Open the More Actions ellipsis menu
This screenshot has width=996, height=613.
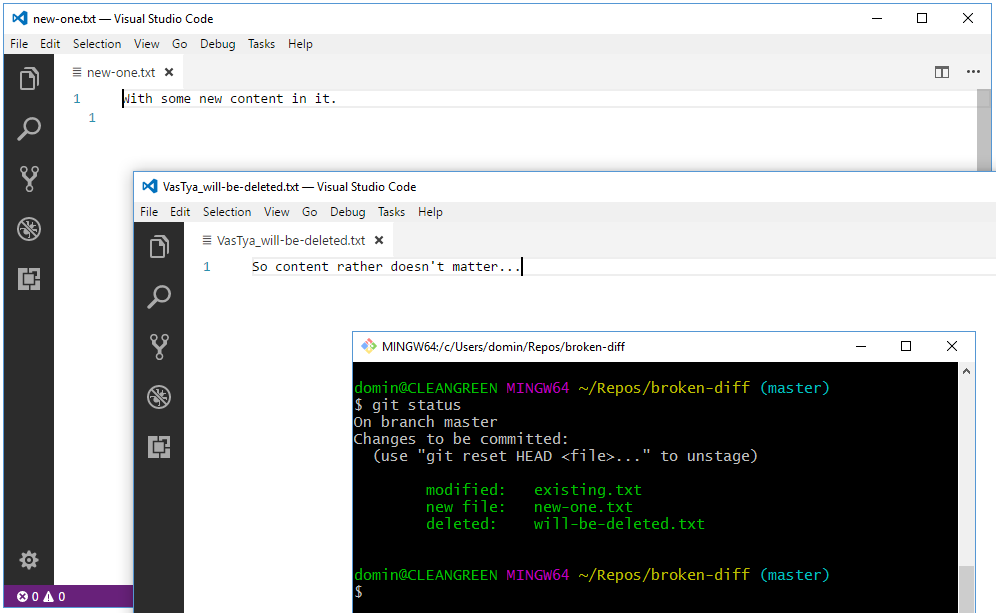click(975, 72)
